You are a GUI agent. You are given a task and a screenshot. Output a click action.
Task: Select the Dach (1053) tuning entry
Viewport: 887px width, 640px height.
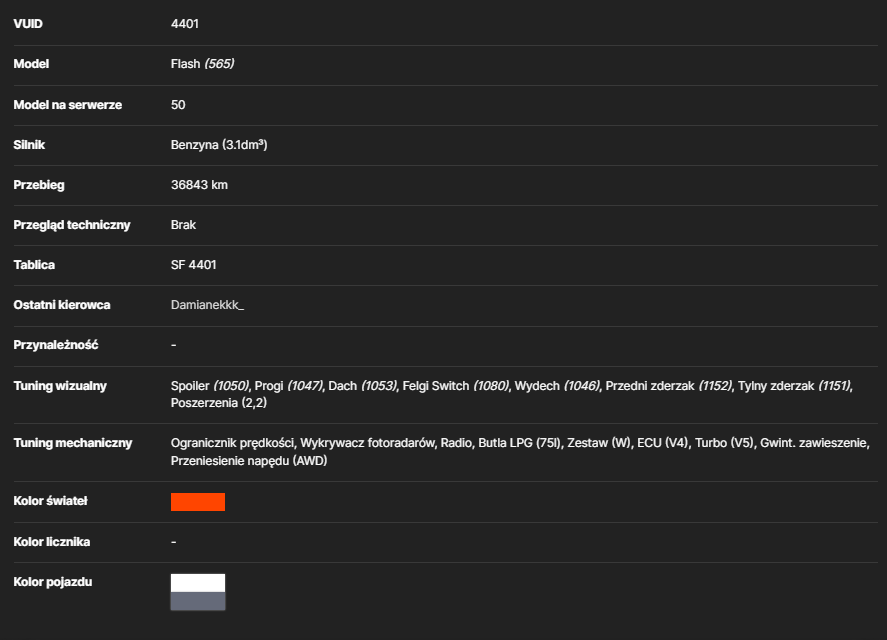tap(362, 386)
